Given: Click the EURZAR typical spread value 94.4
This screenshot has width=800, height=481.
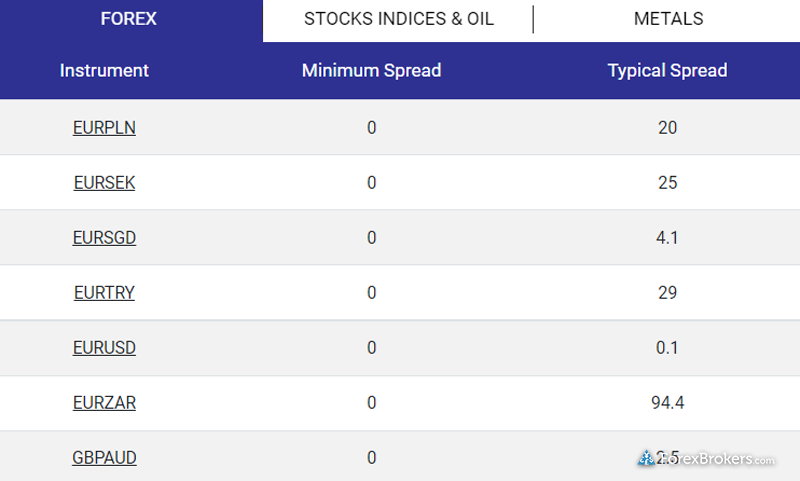Looking at the screenshot, I should [667, 403].
